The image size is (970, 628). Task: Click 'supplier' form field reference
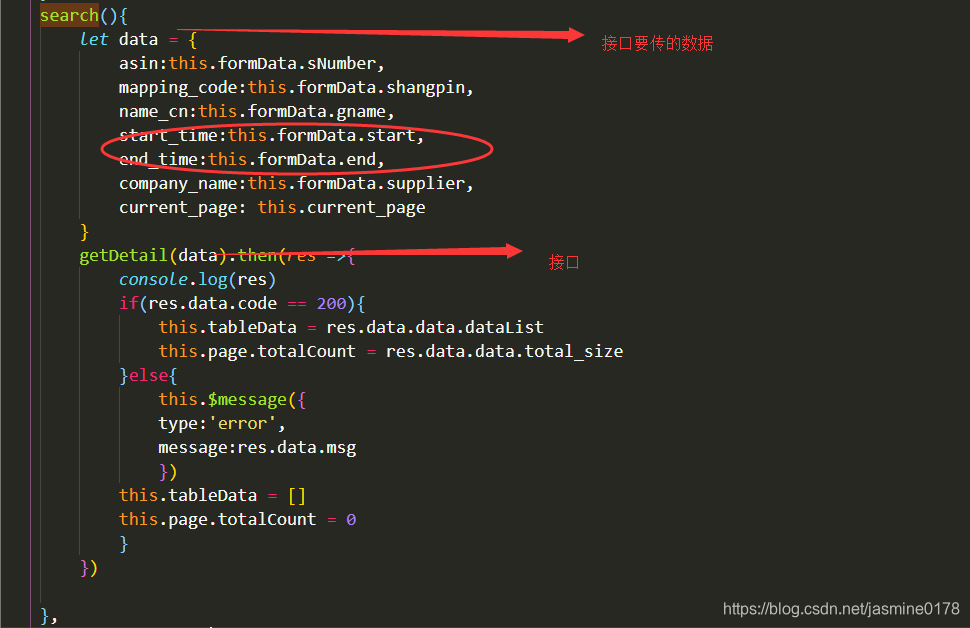coord(426,184)
